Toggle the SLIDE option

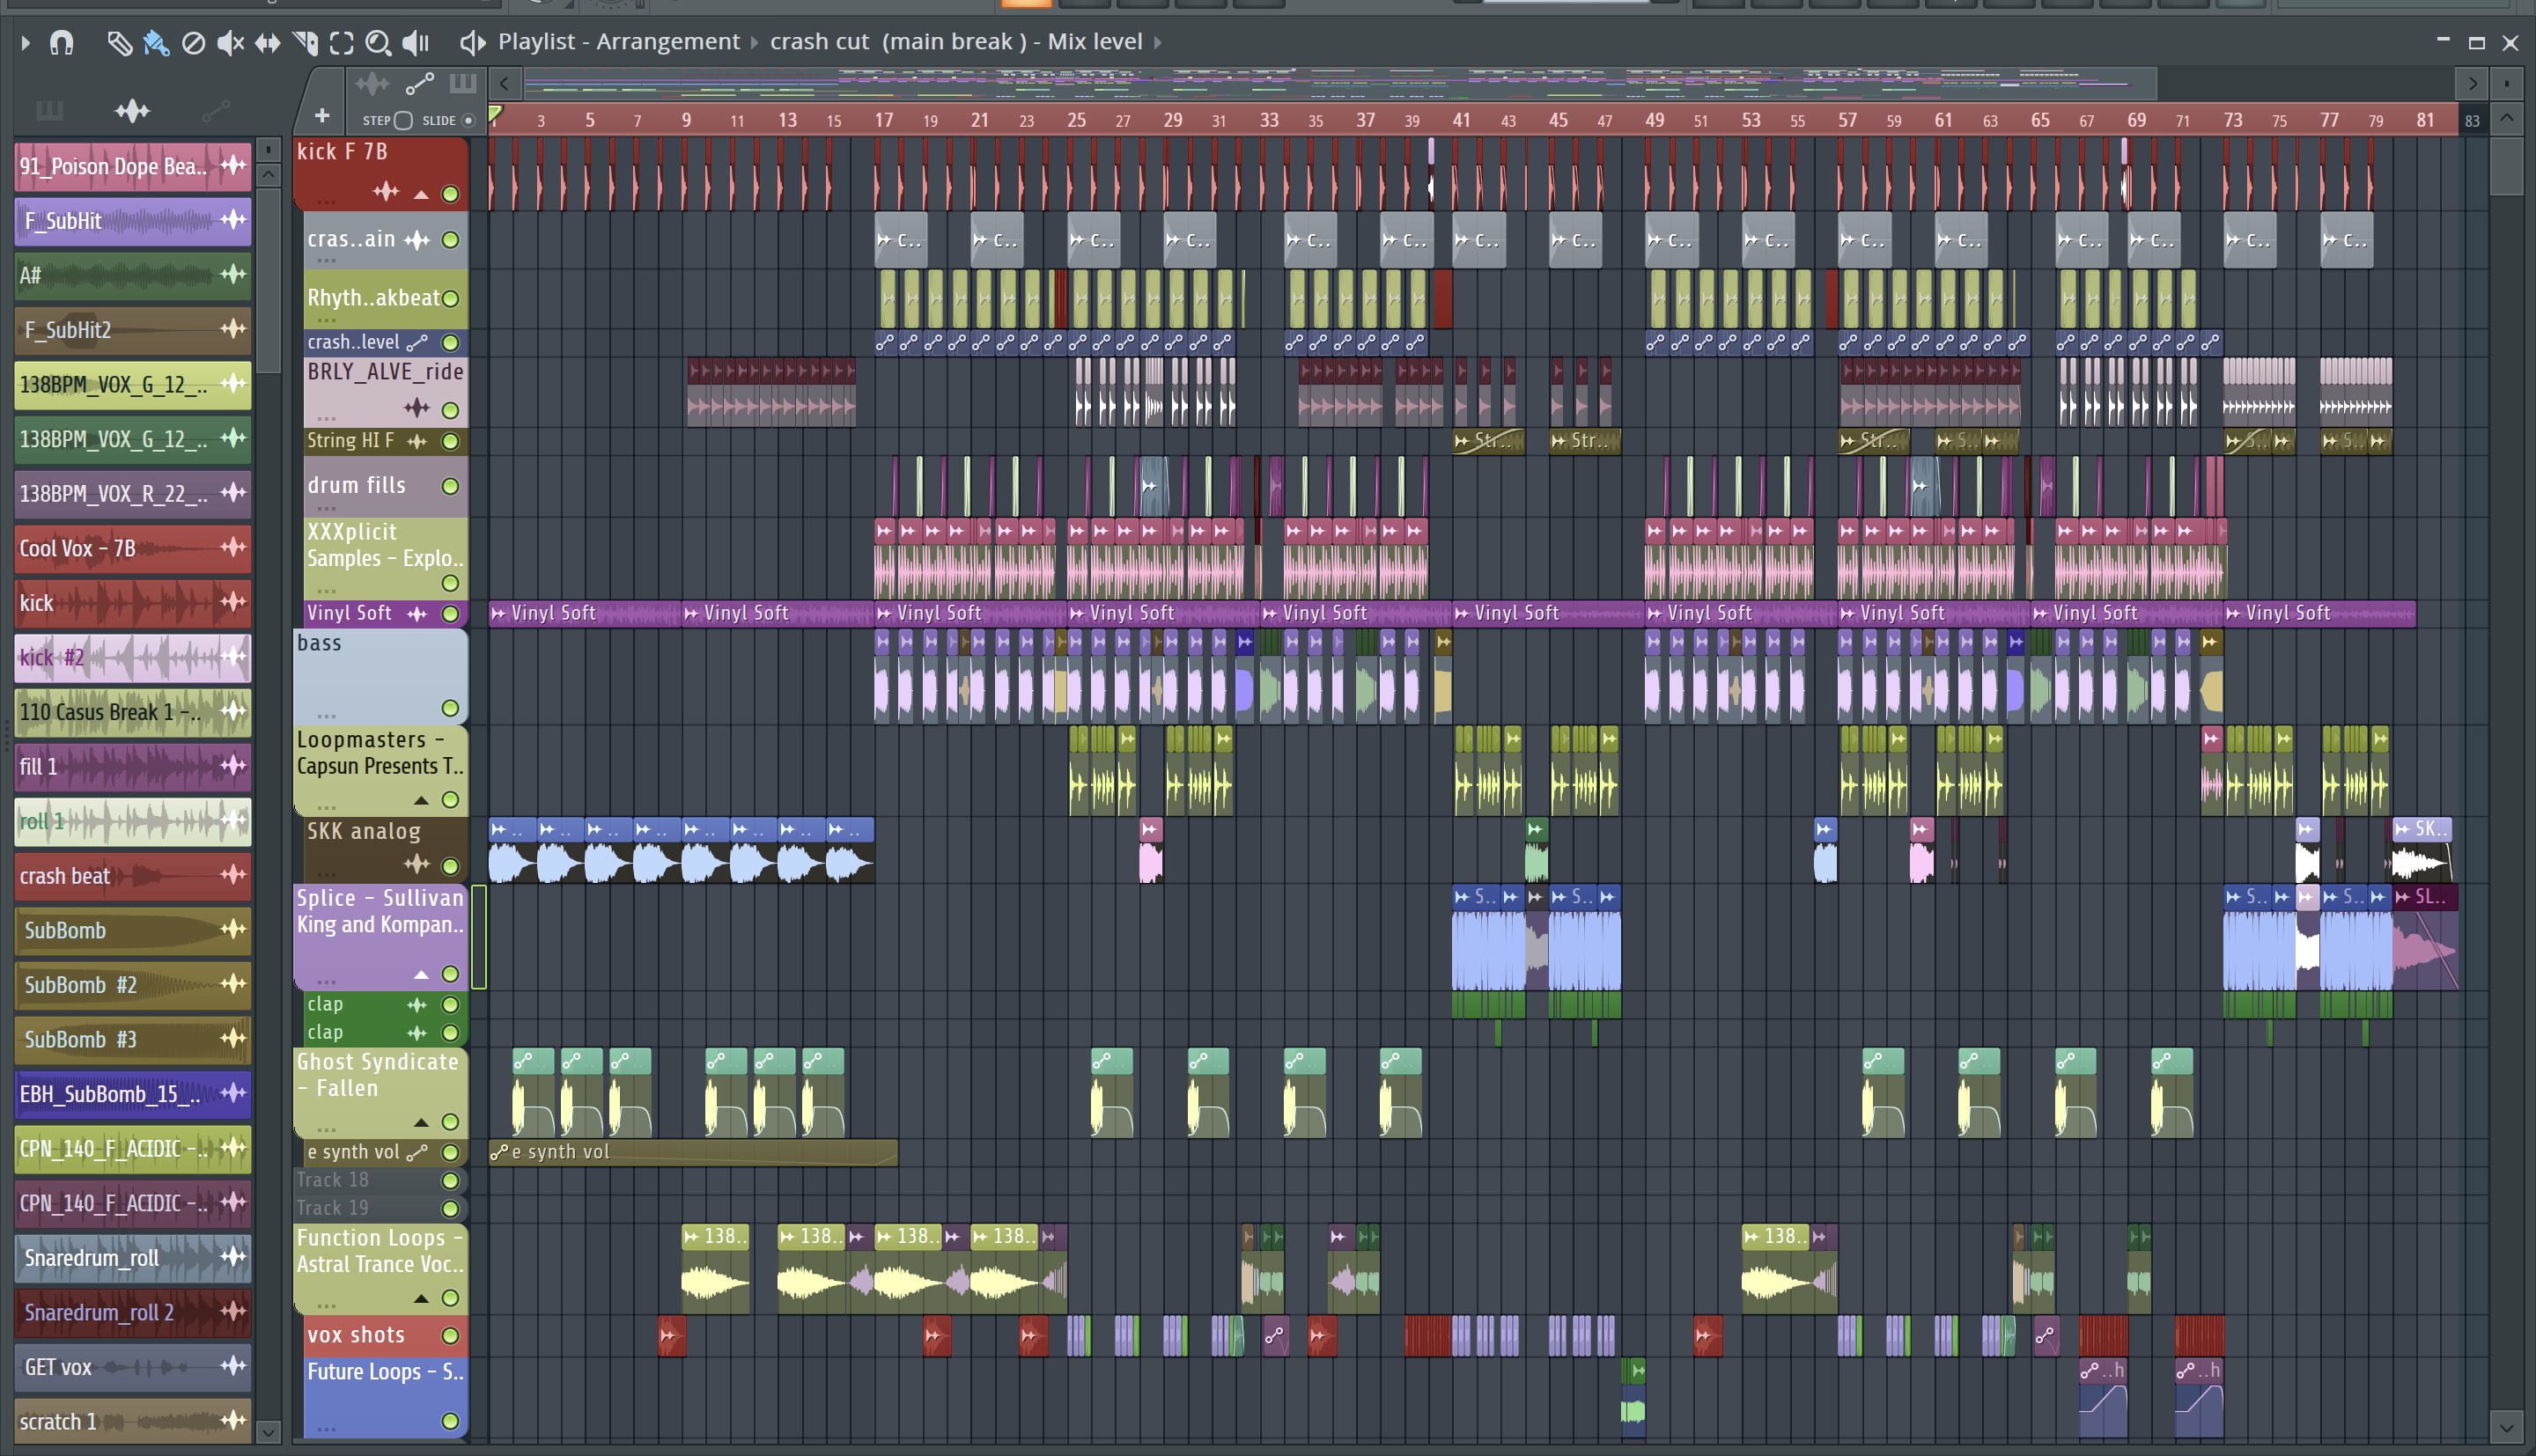point(467,121)
